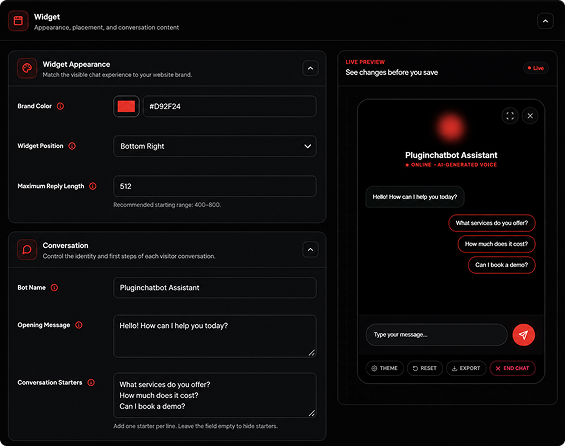Close the chat preview window
The height and width of the screenshot is (446, 566).
tap(530, 116)
